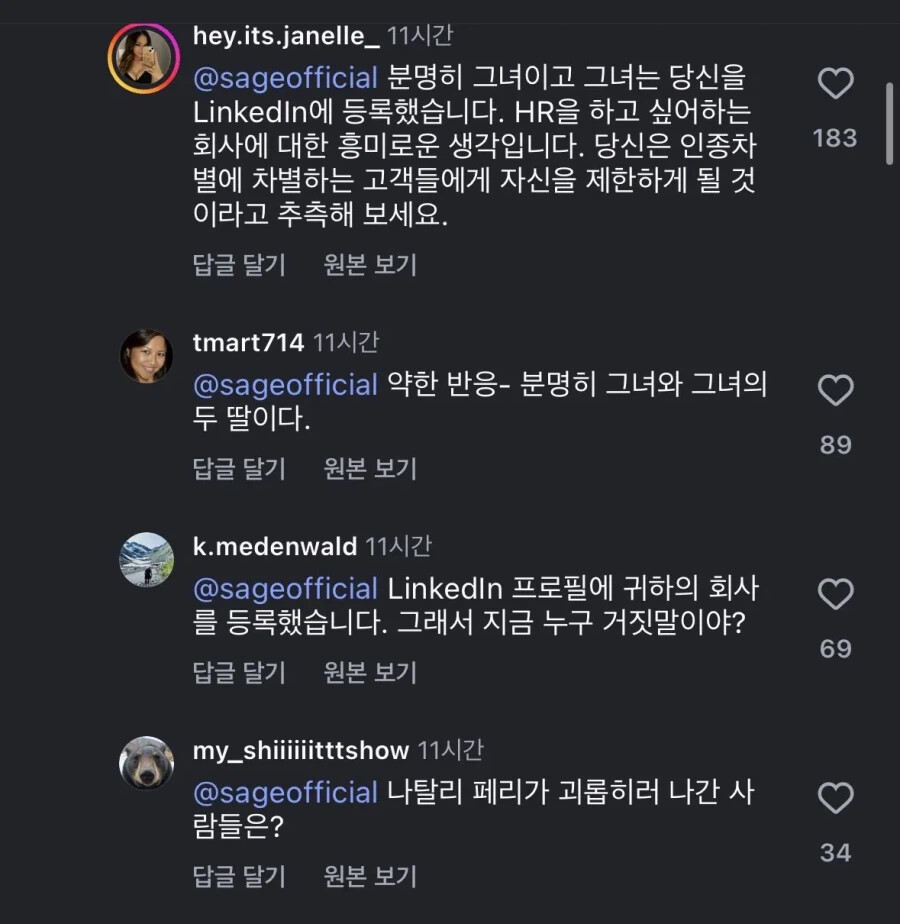Reveal original of k.medenwald's comment

tap(370, 673)
